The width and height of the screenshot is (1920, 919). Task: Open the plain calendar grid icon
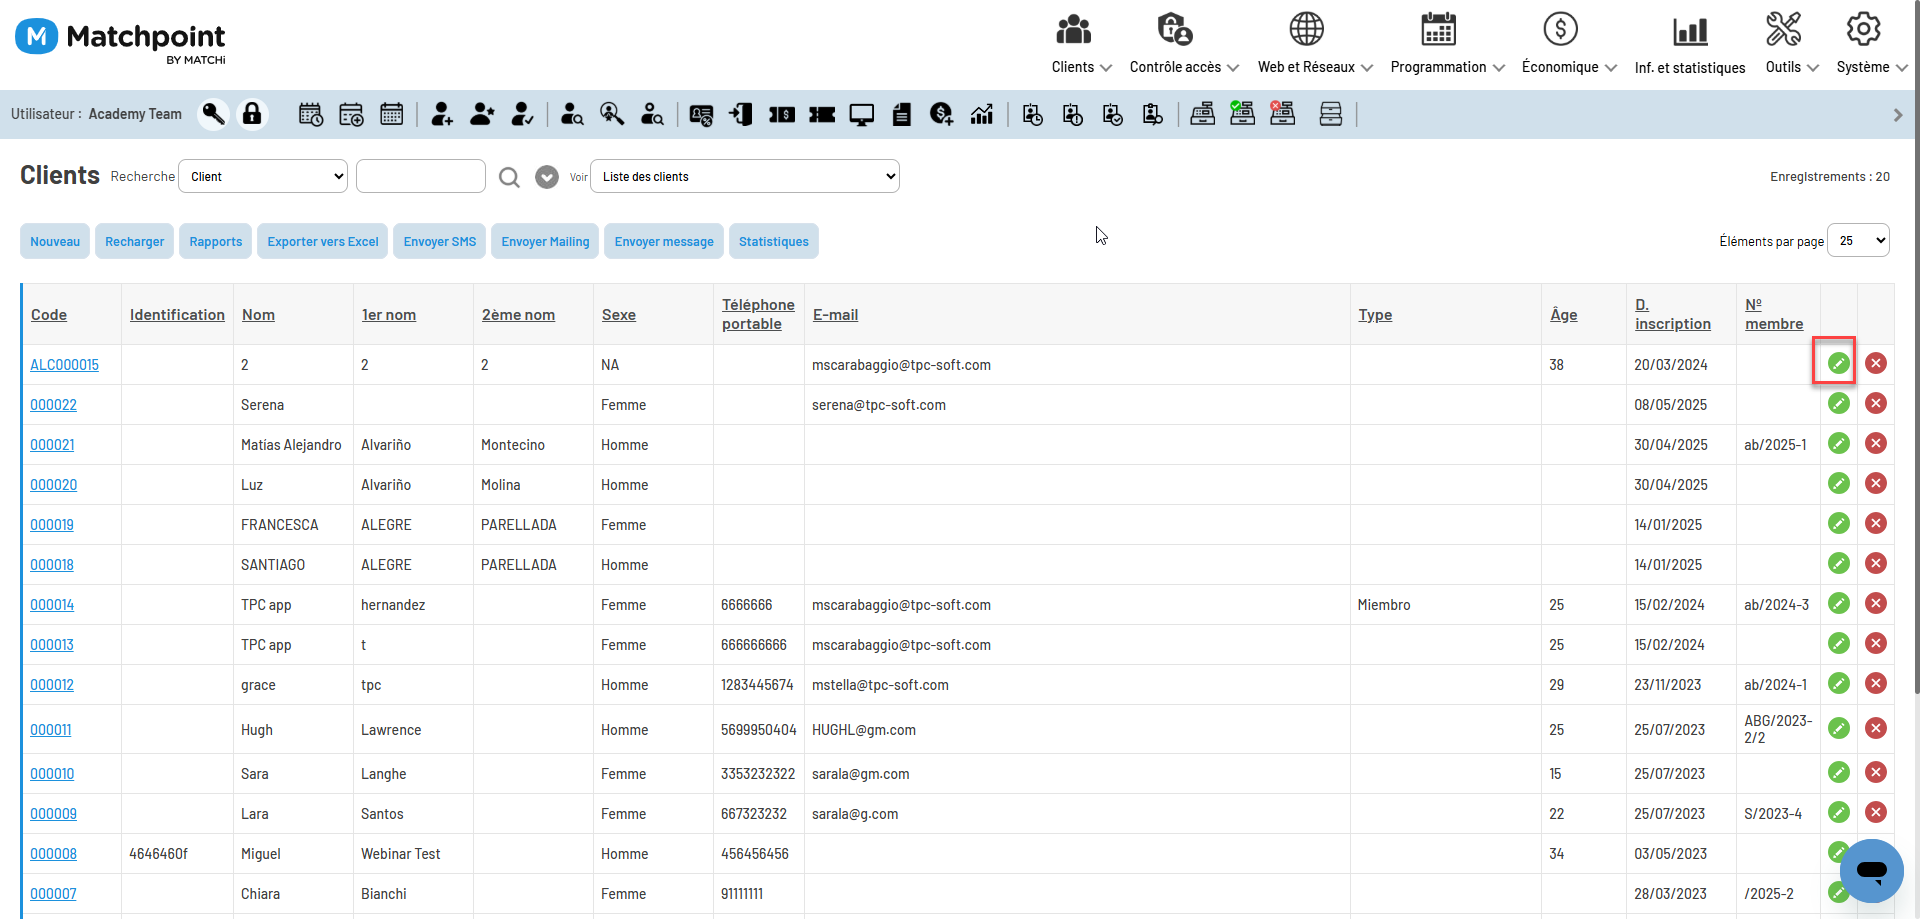click(x=391, y=114)
